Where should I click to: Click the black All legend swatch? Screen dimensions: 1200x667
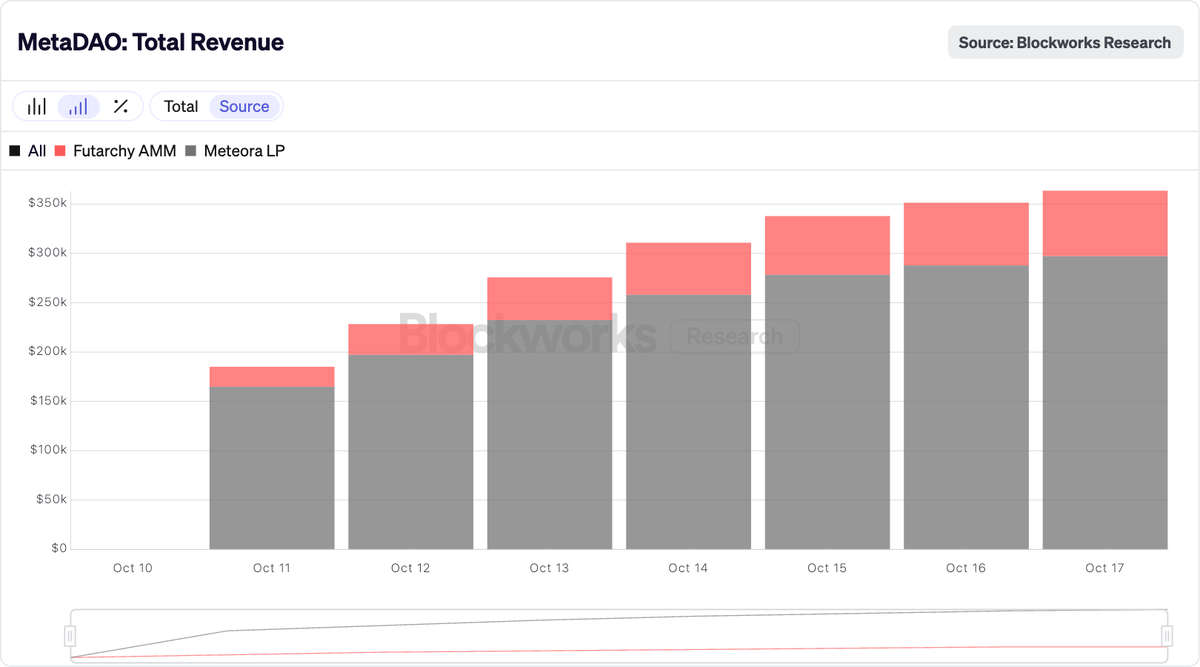16,150
